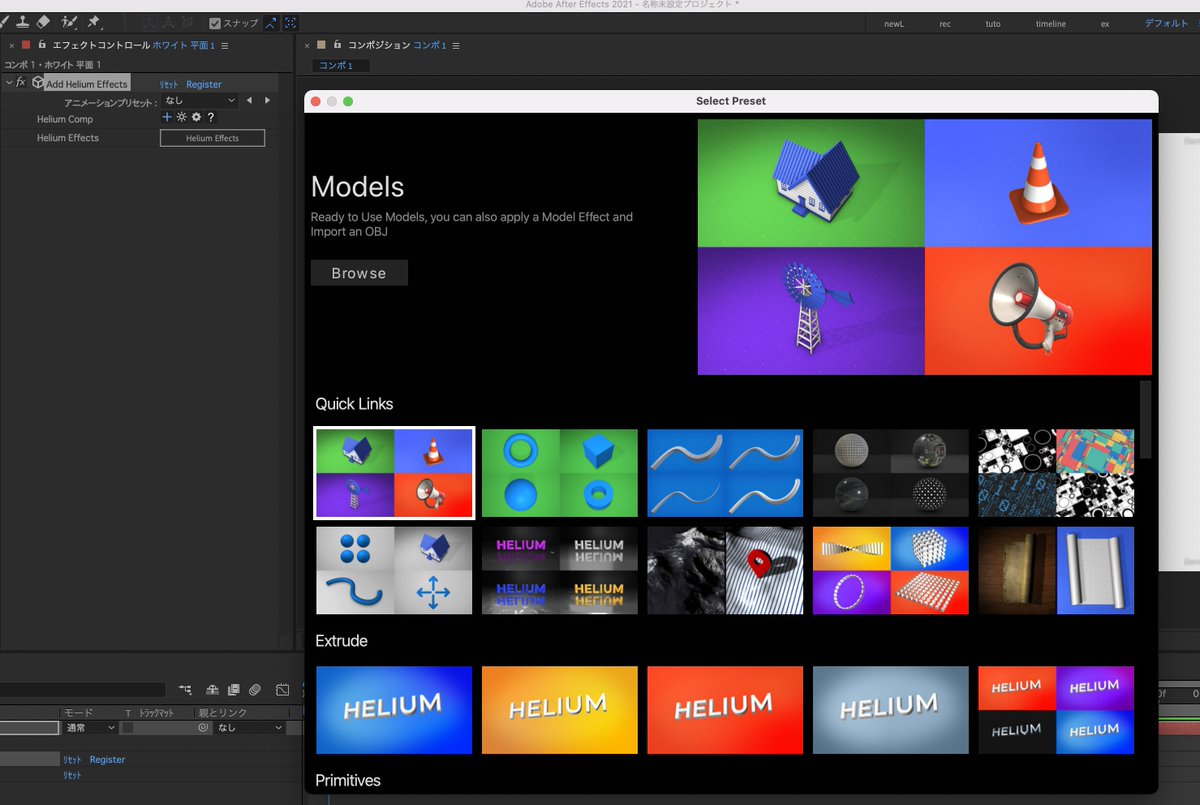
Task: Close the Composition panel tab
Action: click(x=306, y=45)
